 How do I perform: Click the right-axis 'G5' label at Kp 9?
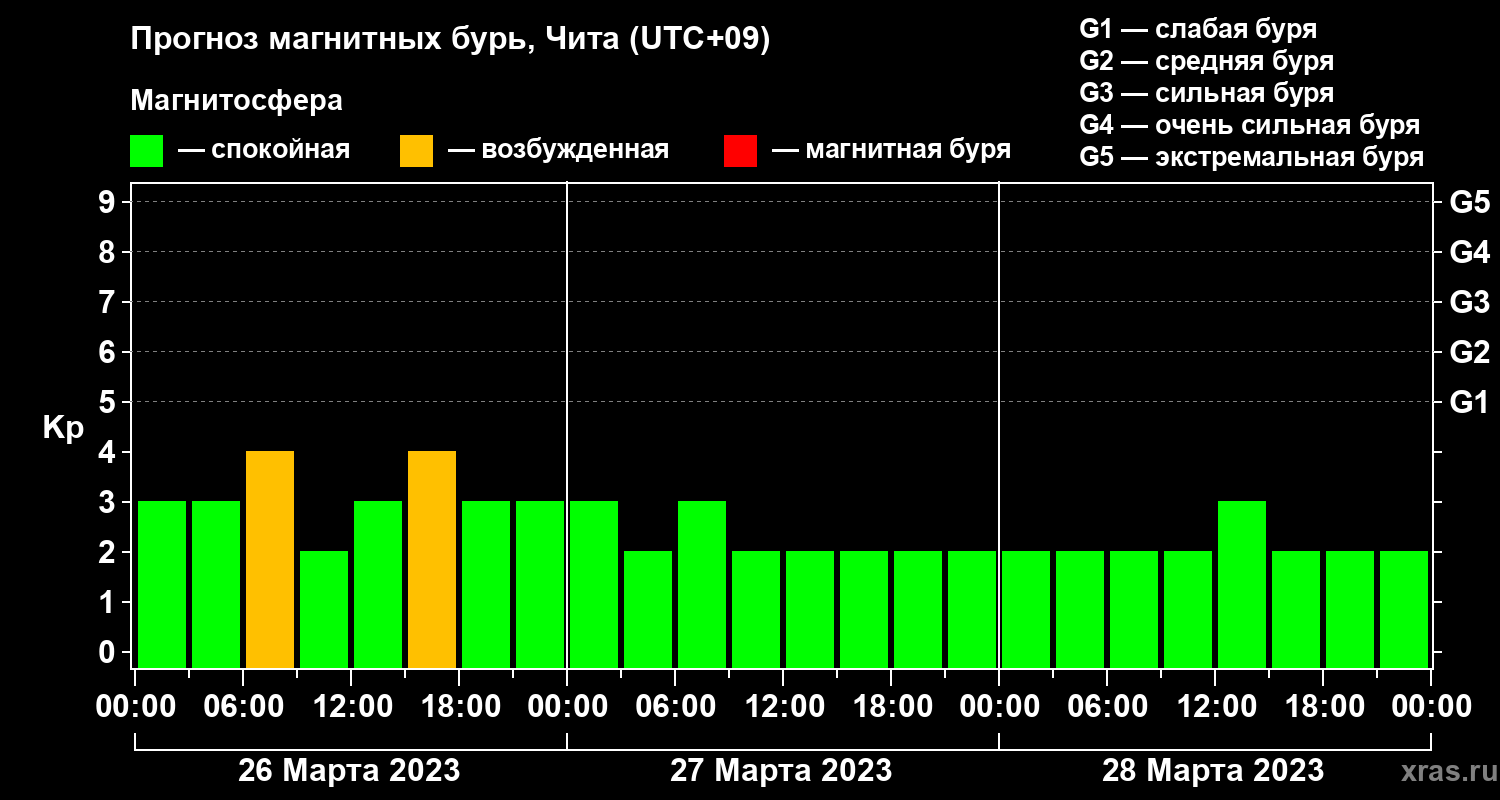tap(1469, 202)
